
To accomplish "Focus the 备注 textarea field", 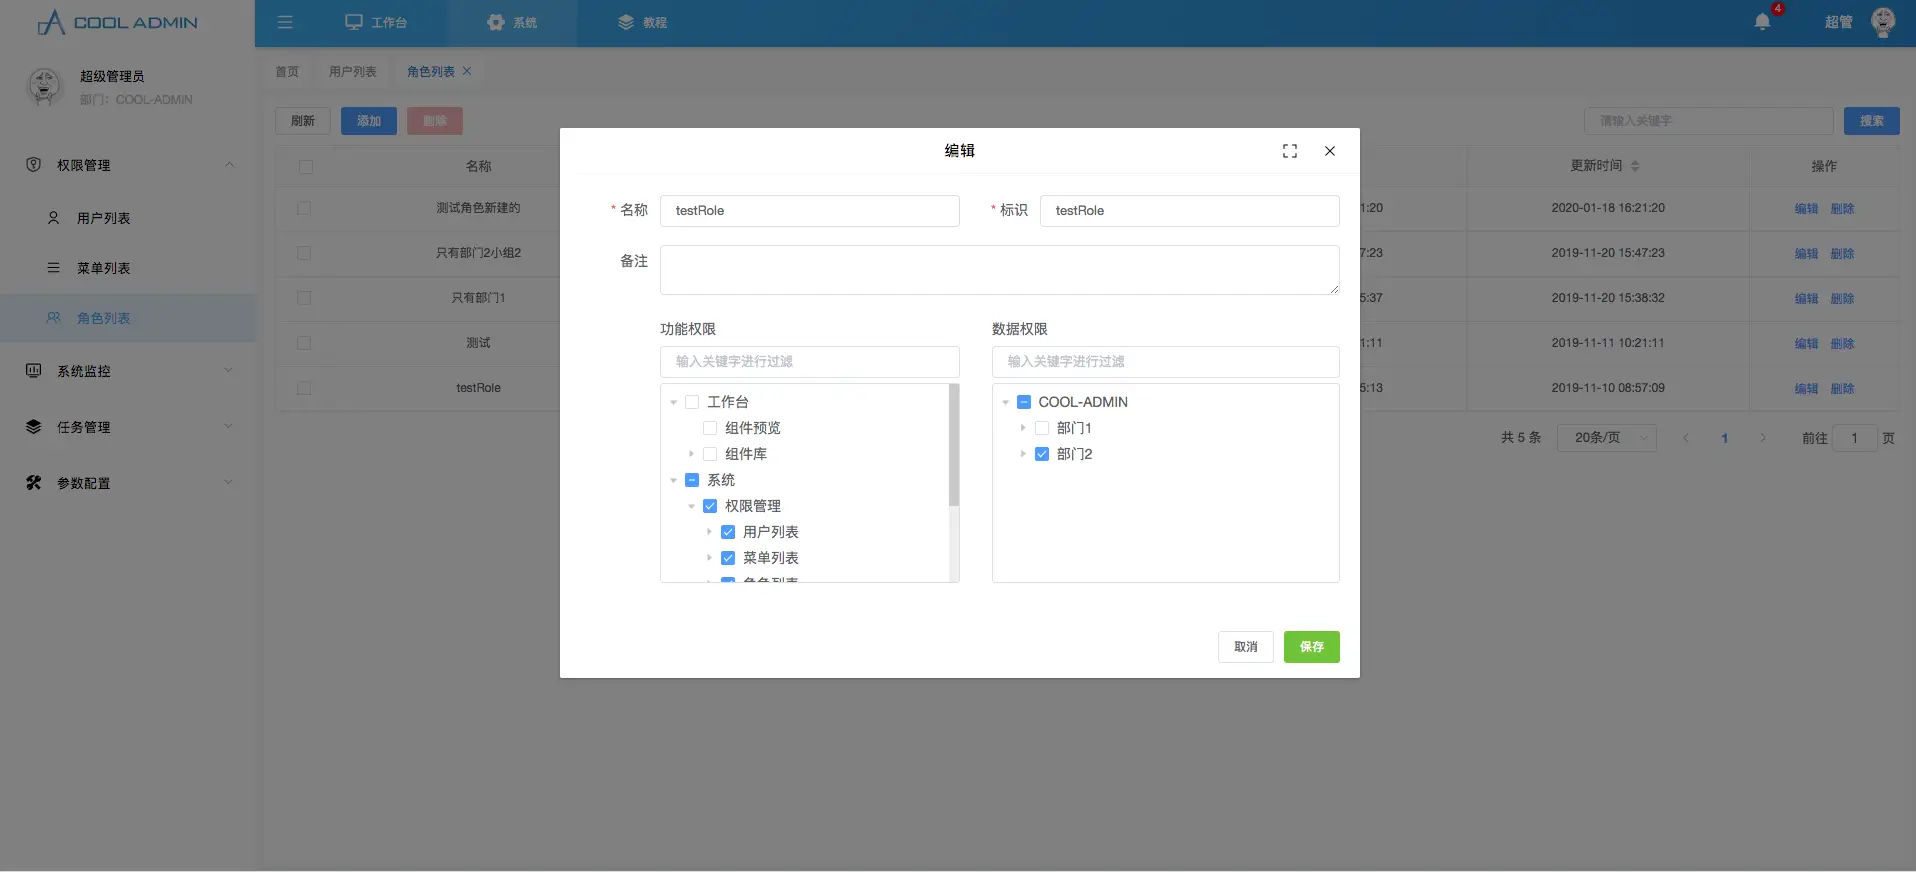I will 999,270.
